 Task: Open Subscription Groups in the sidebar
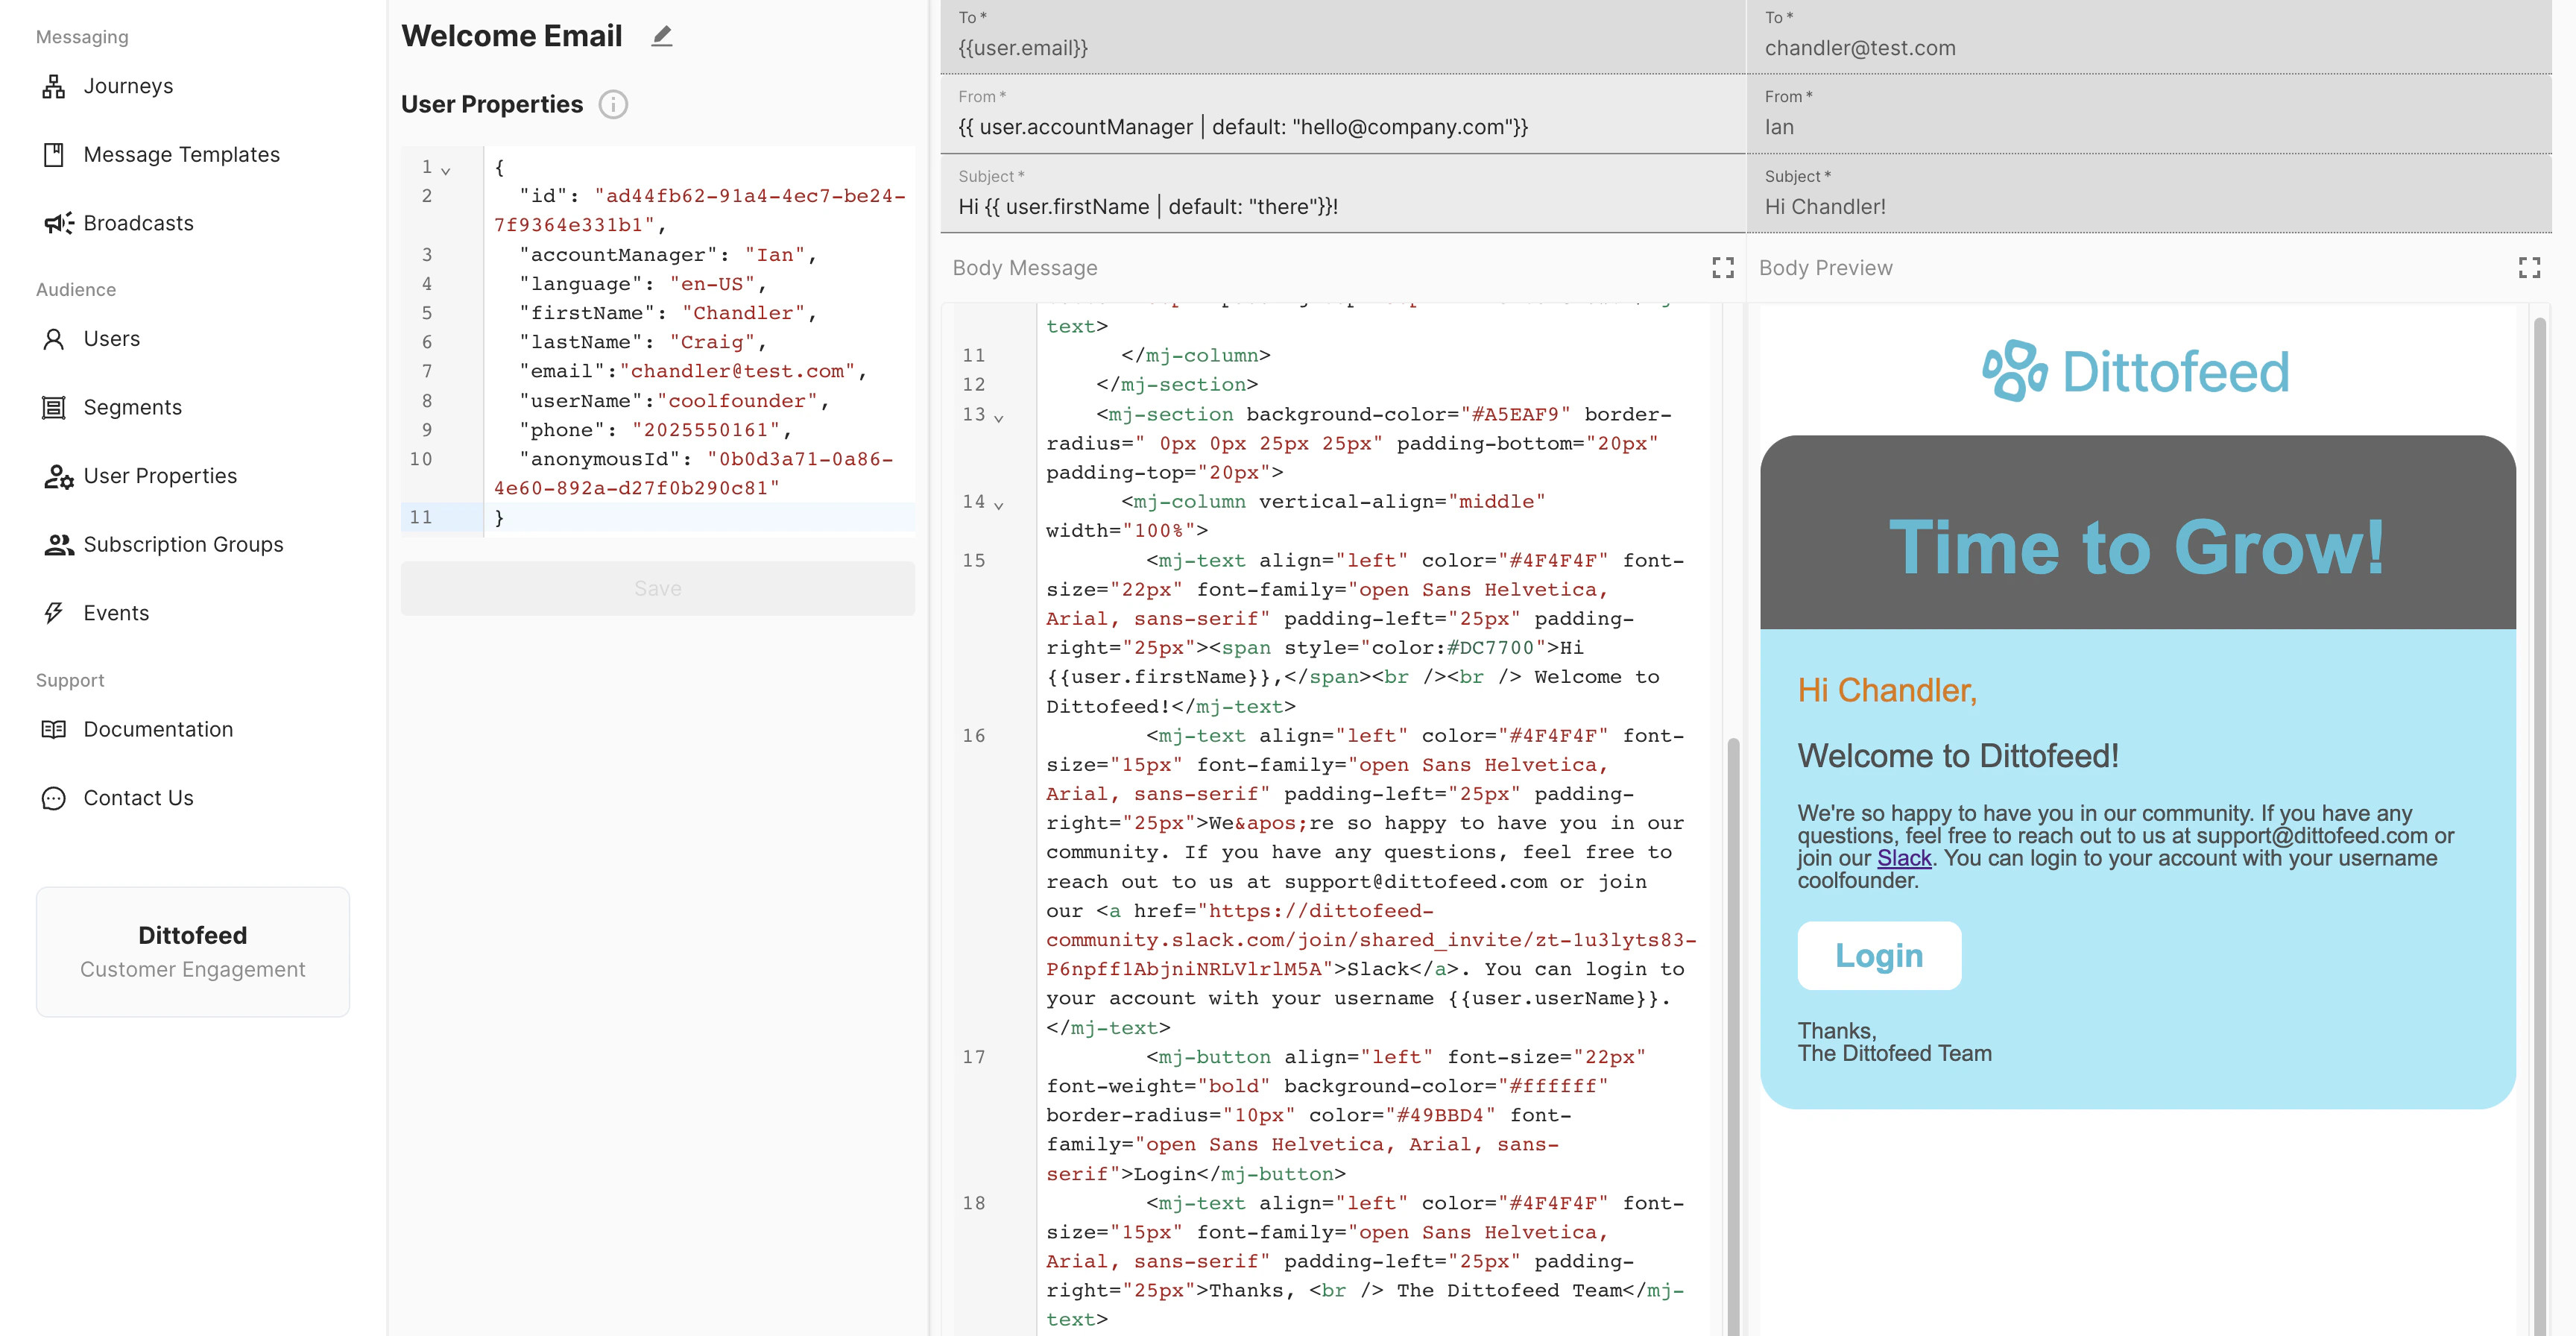click(183, 545)
